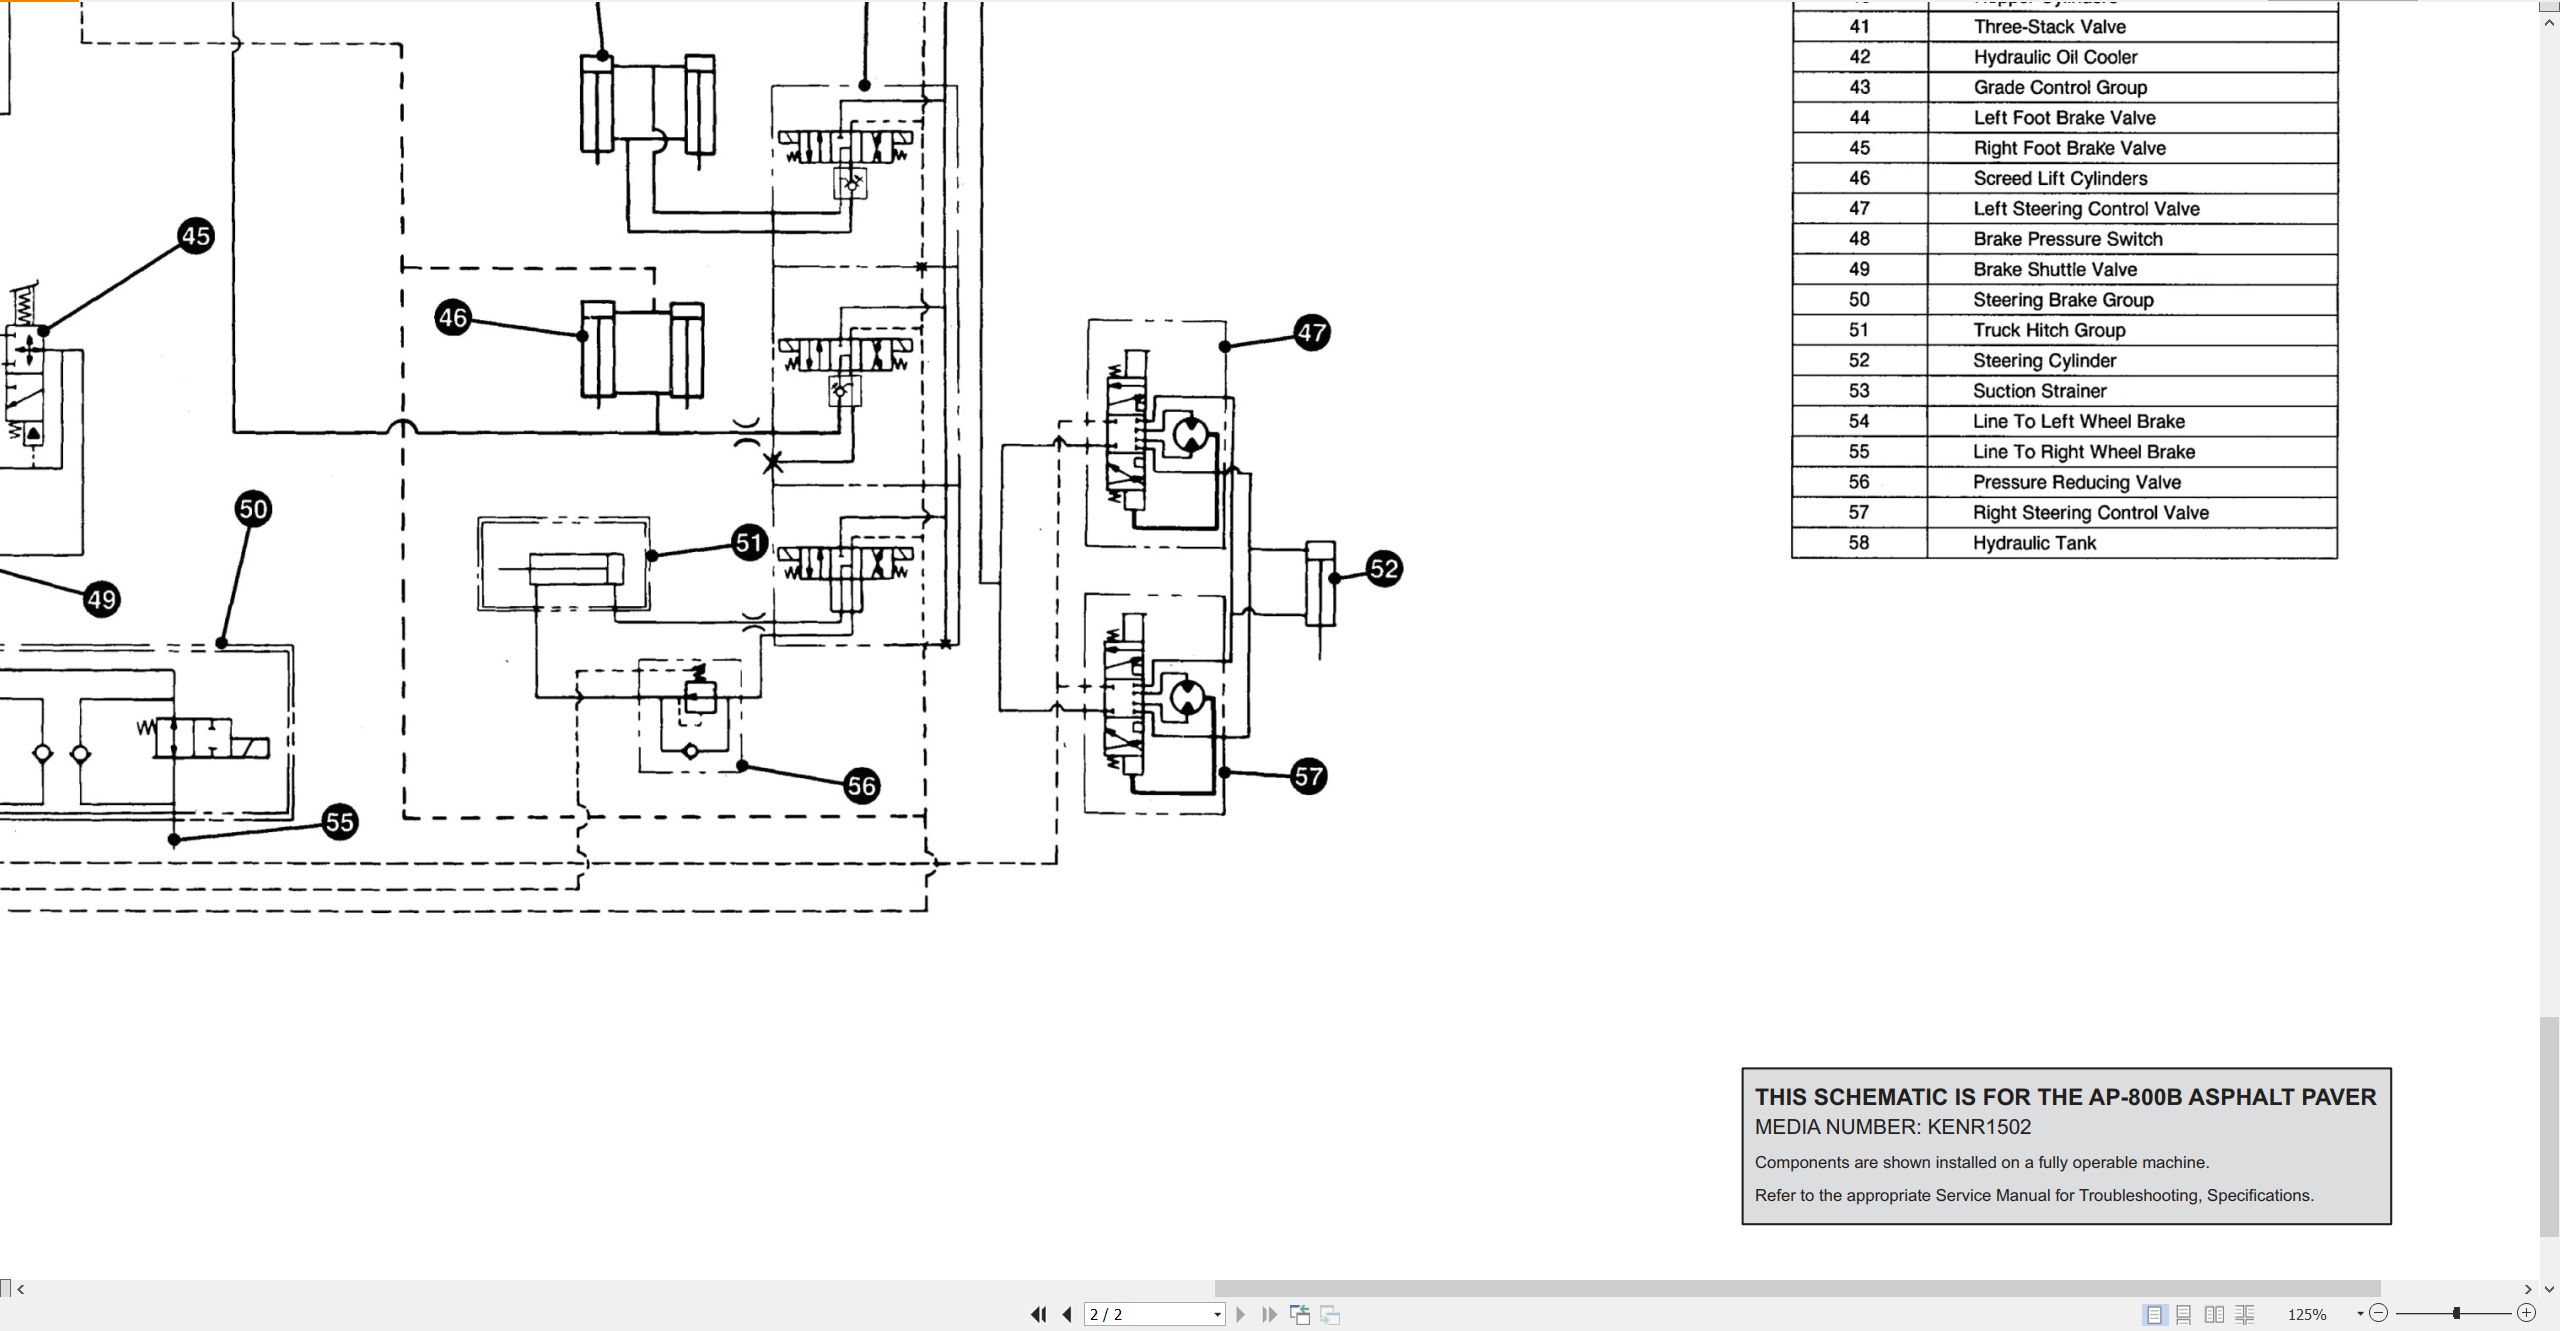This screenshot has width=2560, height=1331.
Task: Click 'Left Steering Control Valve' table cell
Action: tap(2133, 209)
